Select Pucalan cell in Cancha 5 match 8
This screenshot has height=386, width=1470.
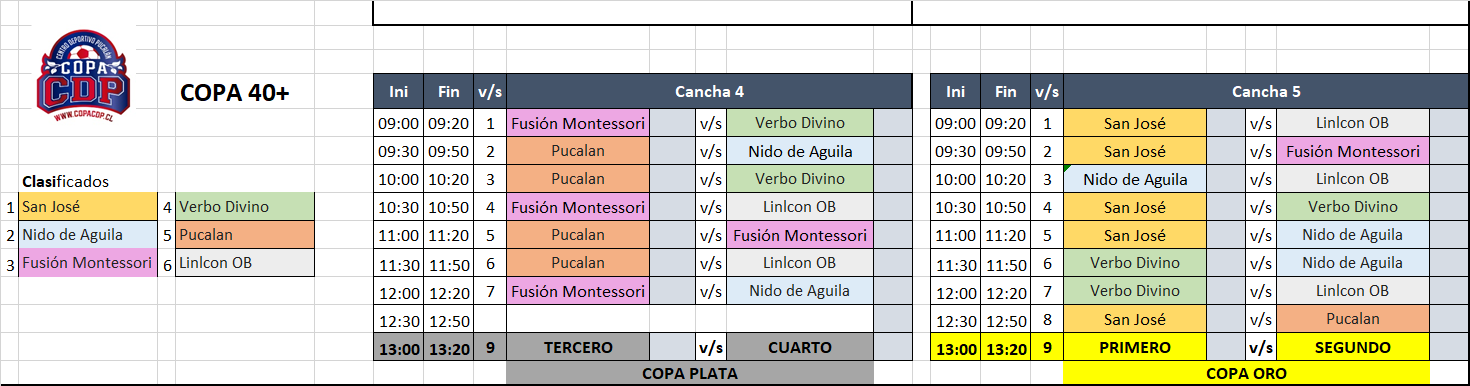tap(1353, 319)
